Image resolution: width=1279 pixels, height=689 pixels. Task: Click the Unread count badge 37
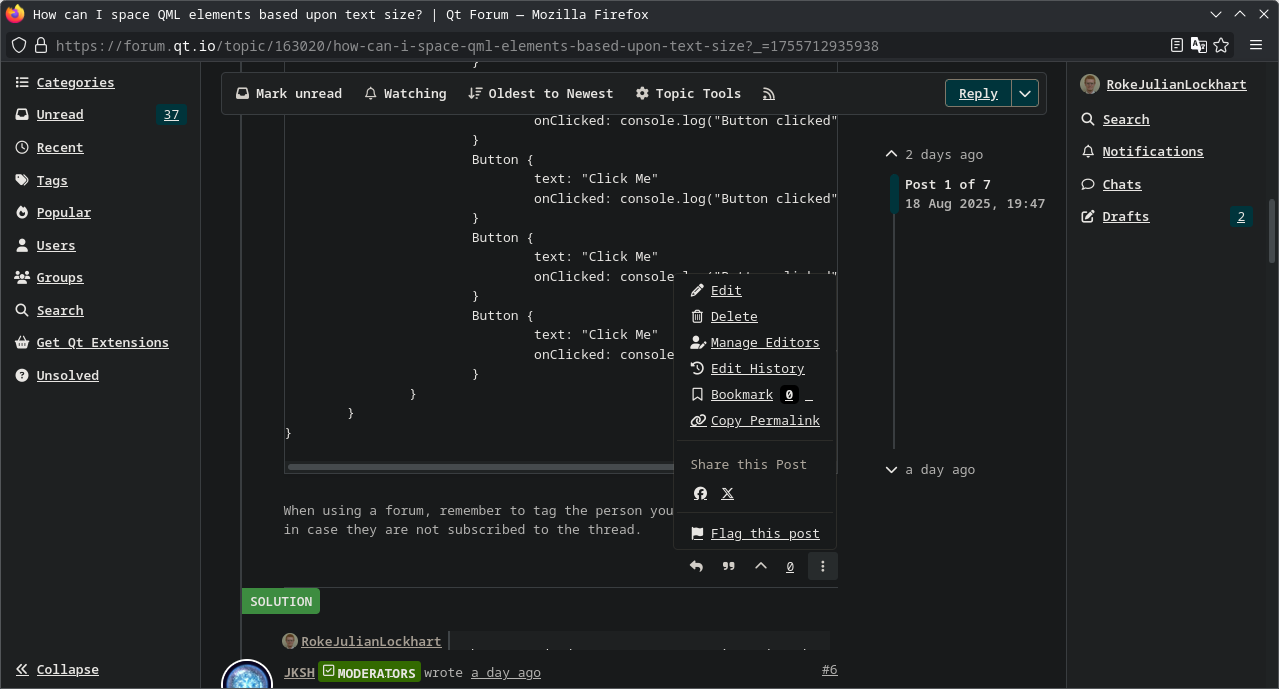[172, 114]
